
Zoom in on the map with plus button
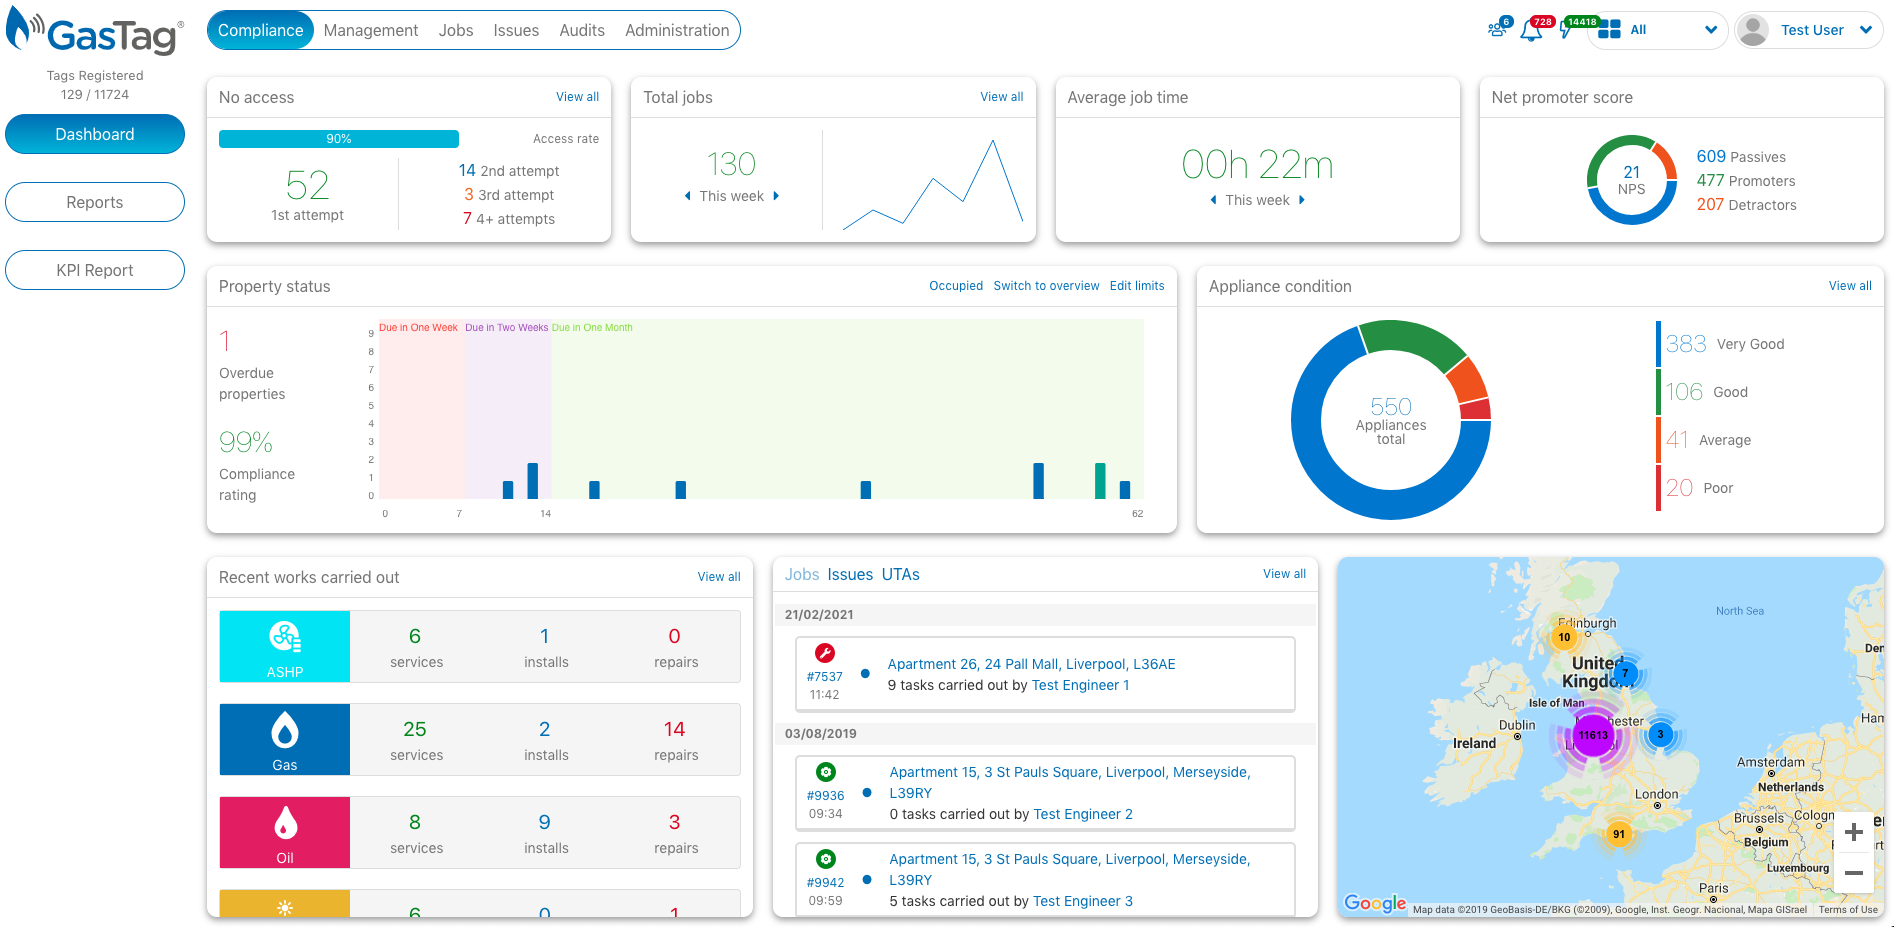[x=1854, y=832]
